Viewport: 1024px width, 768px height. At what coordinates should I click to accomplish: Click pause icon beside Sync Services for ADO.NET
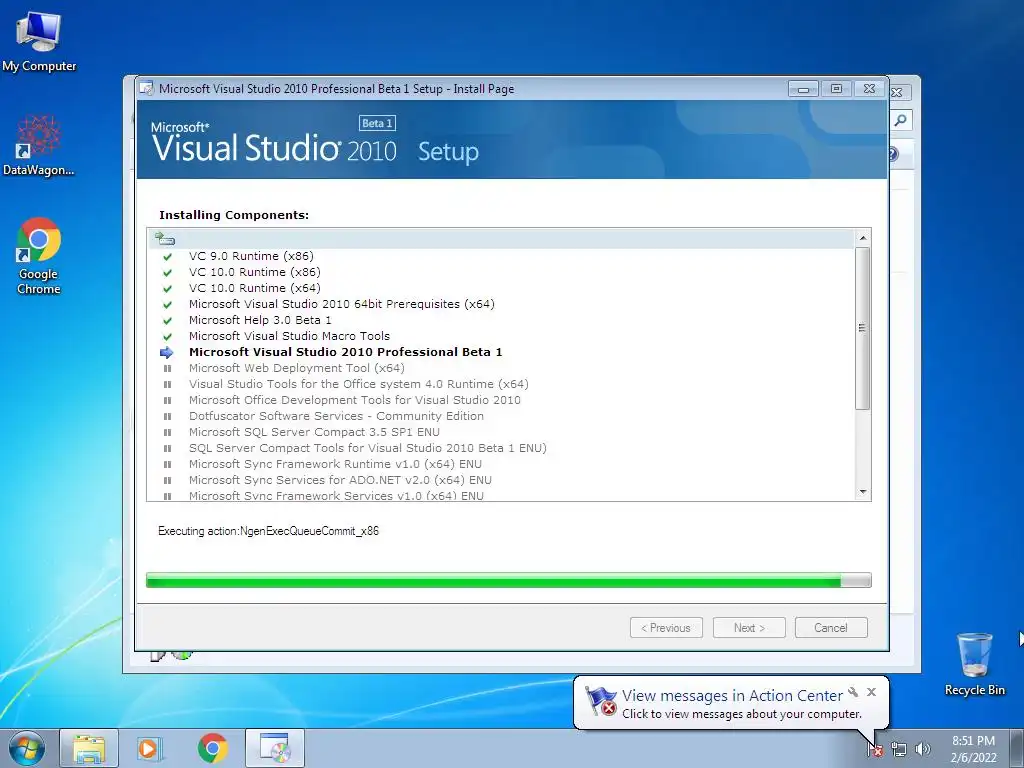167,480
